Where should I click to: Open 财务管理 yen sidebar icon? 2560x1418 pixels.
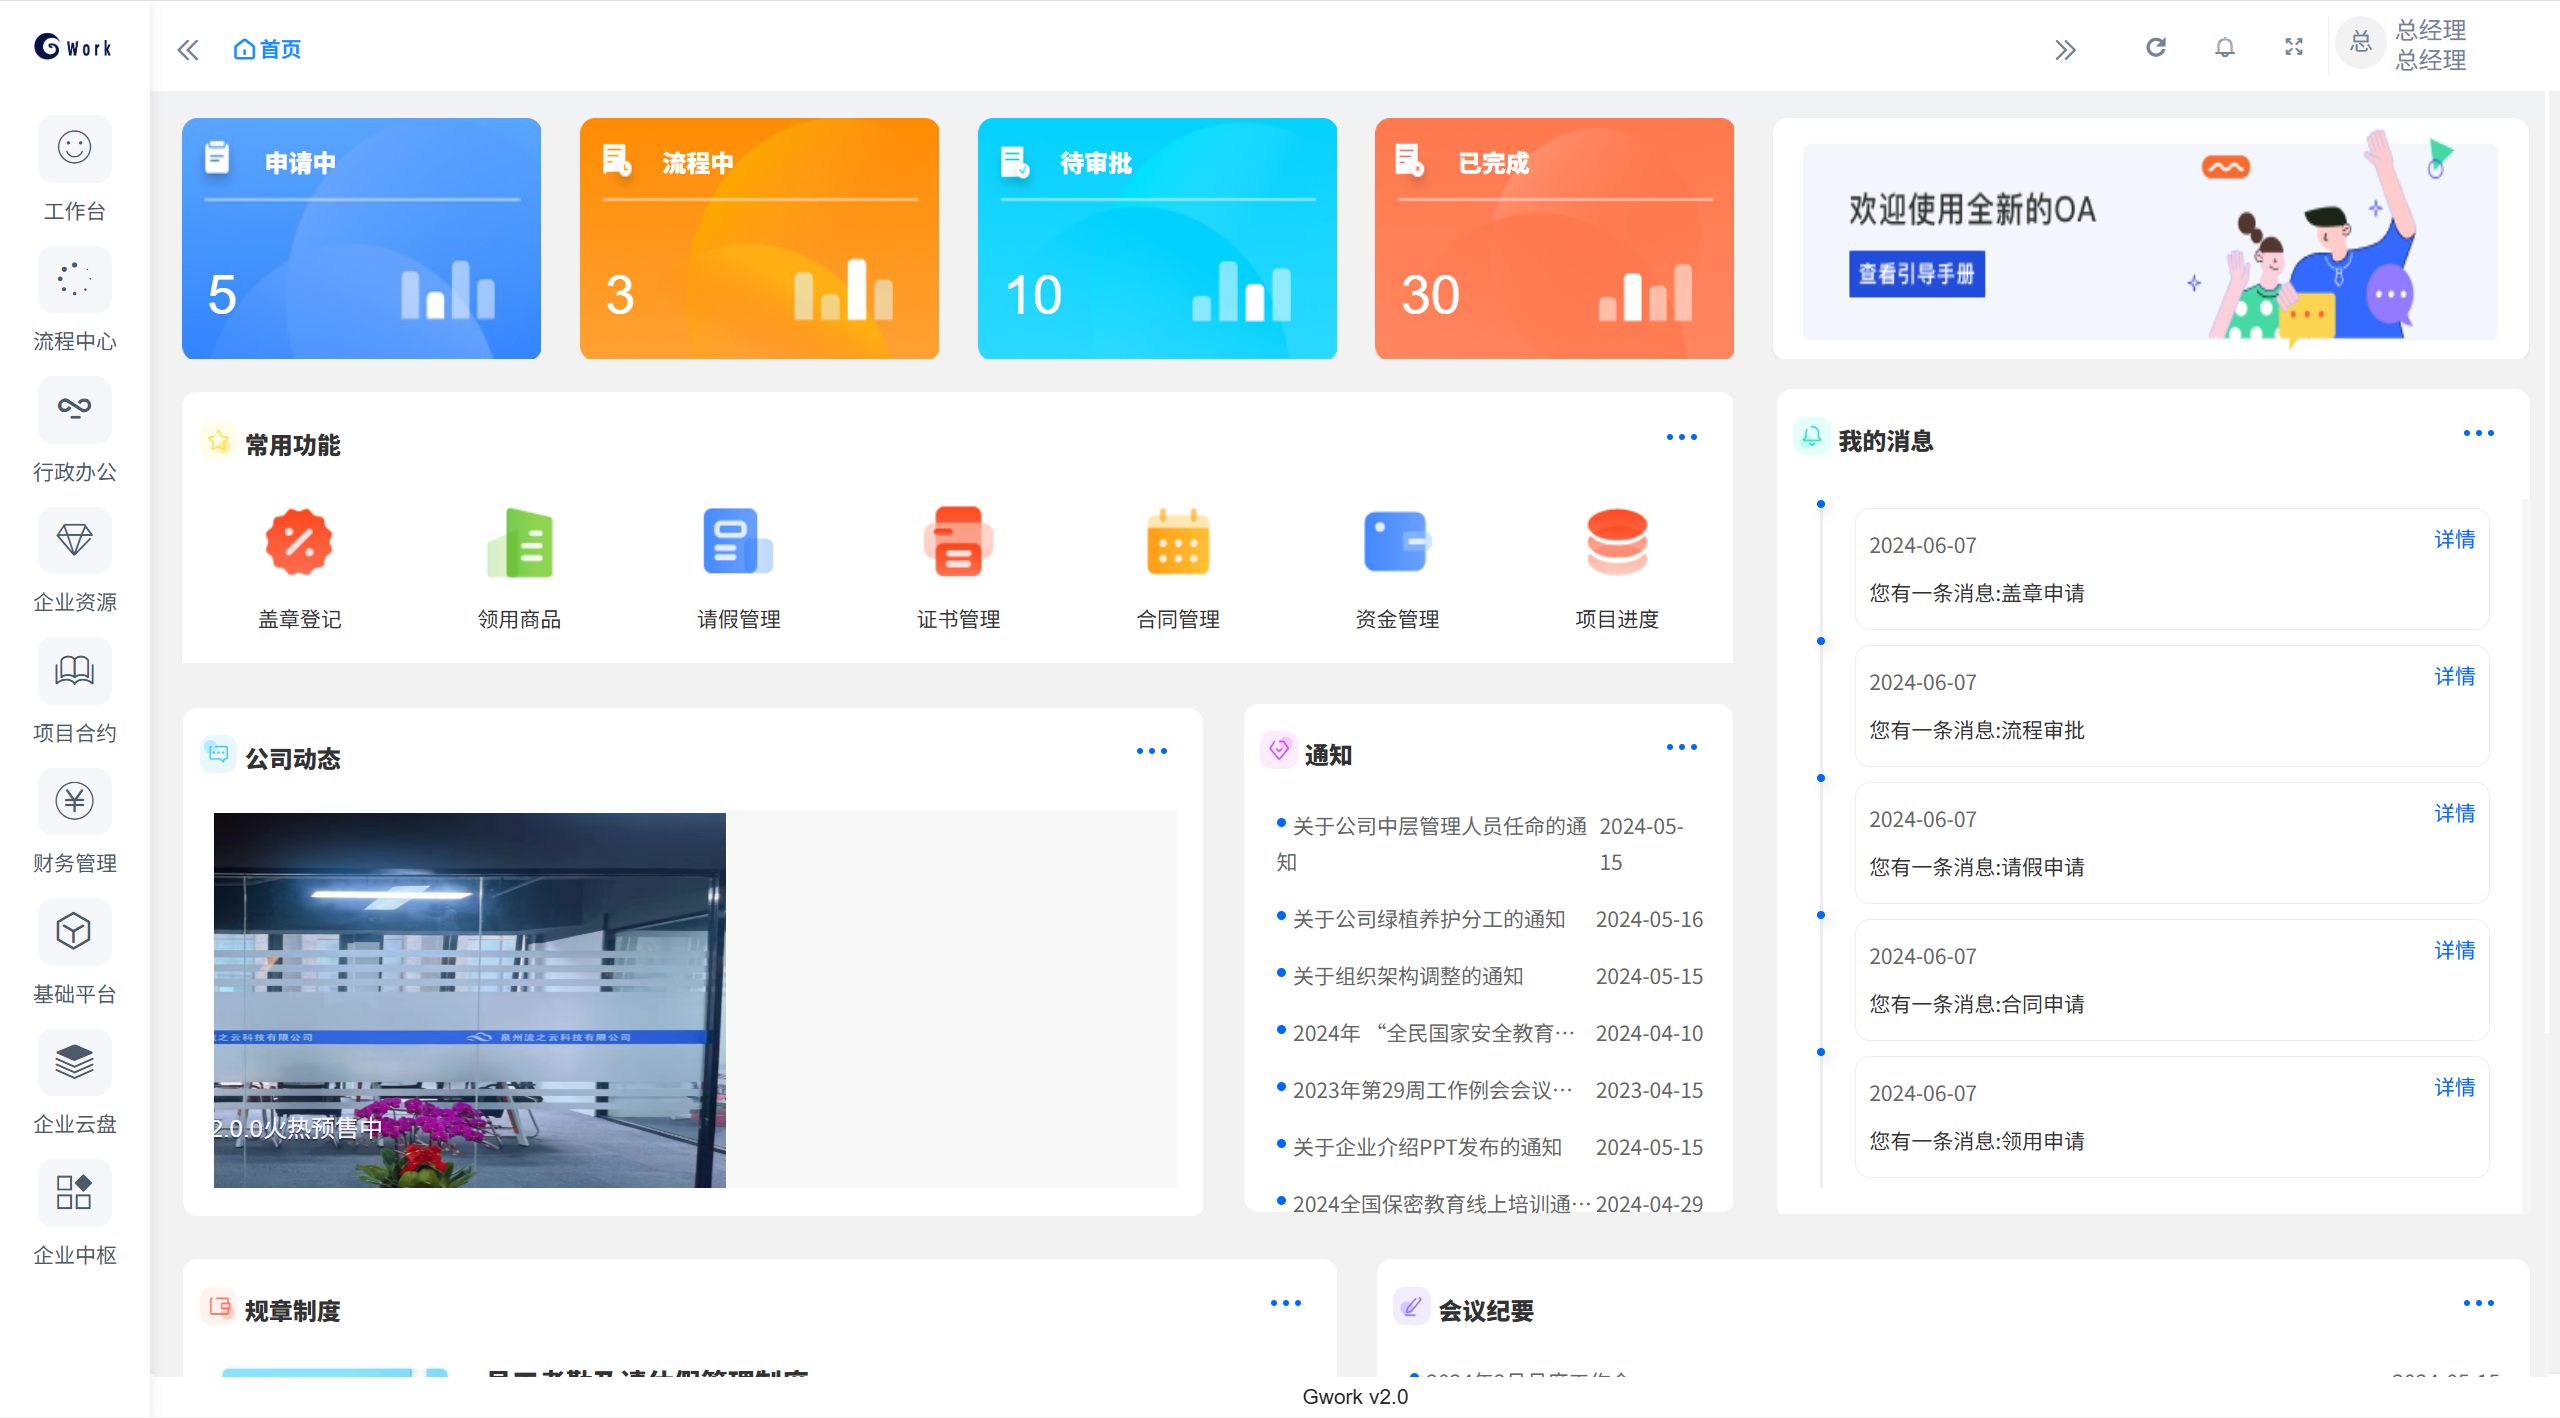point(74,801)
